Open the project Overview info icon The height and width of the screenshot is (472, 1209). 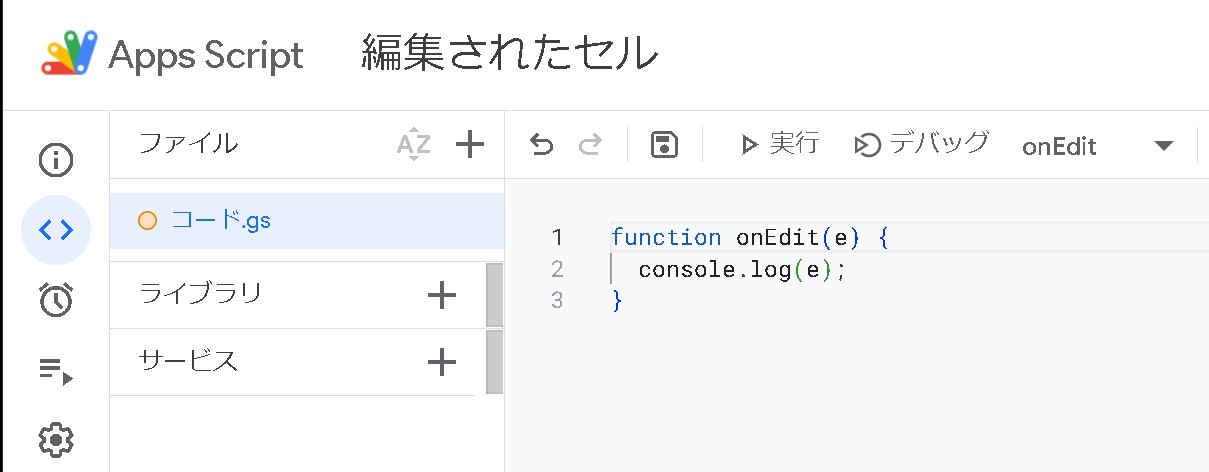(55, 160)
